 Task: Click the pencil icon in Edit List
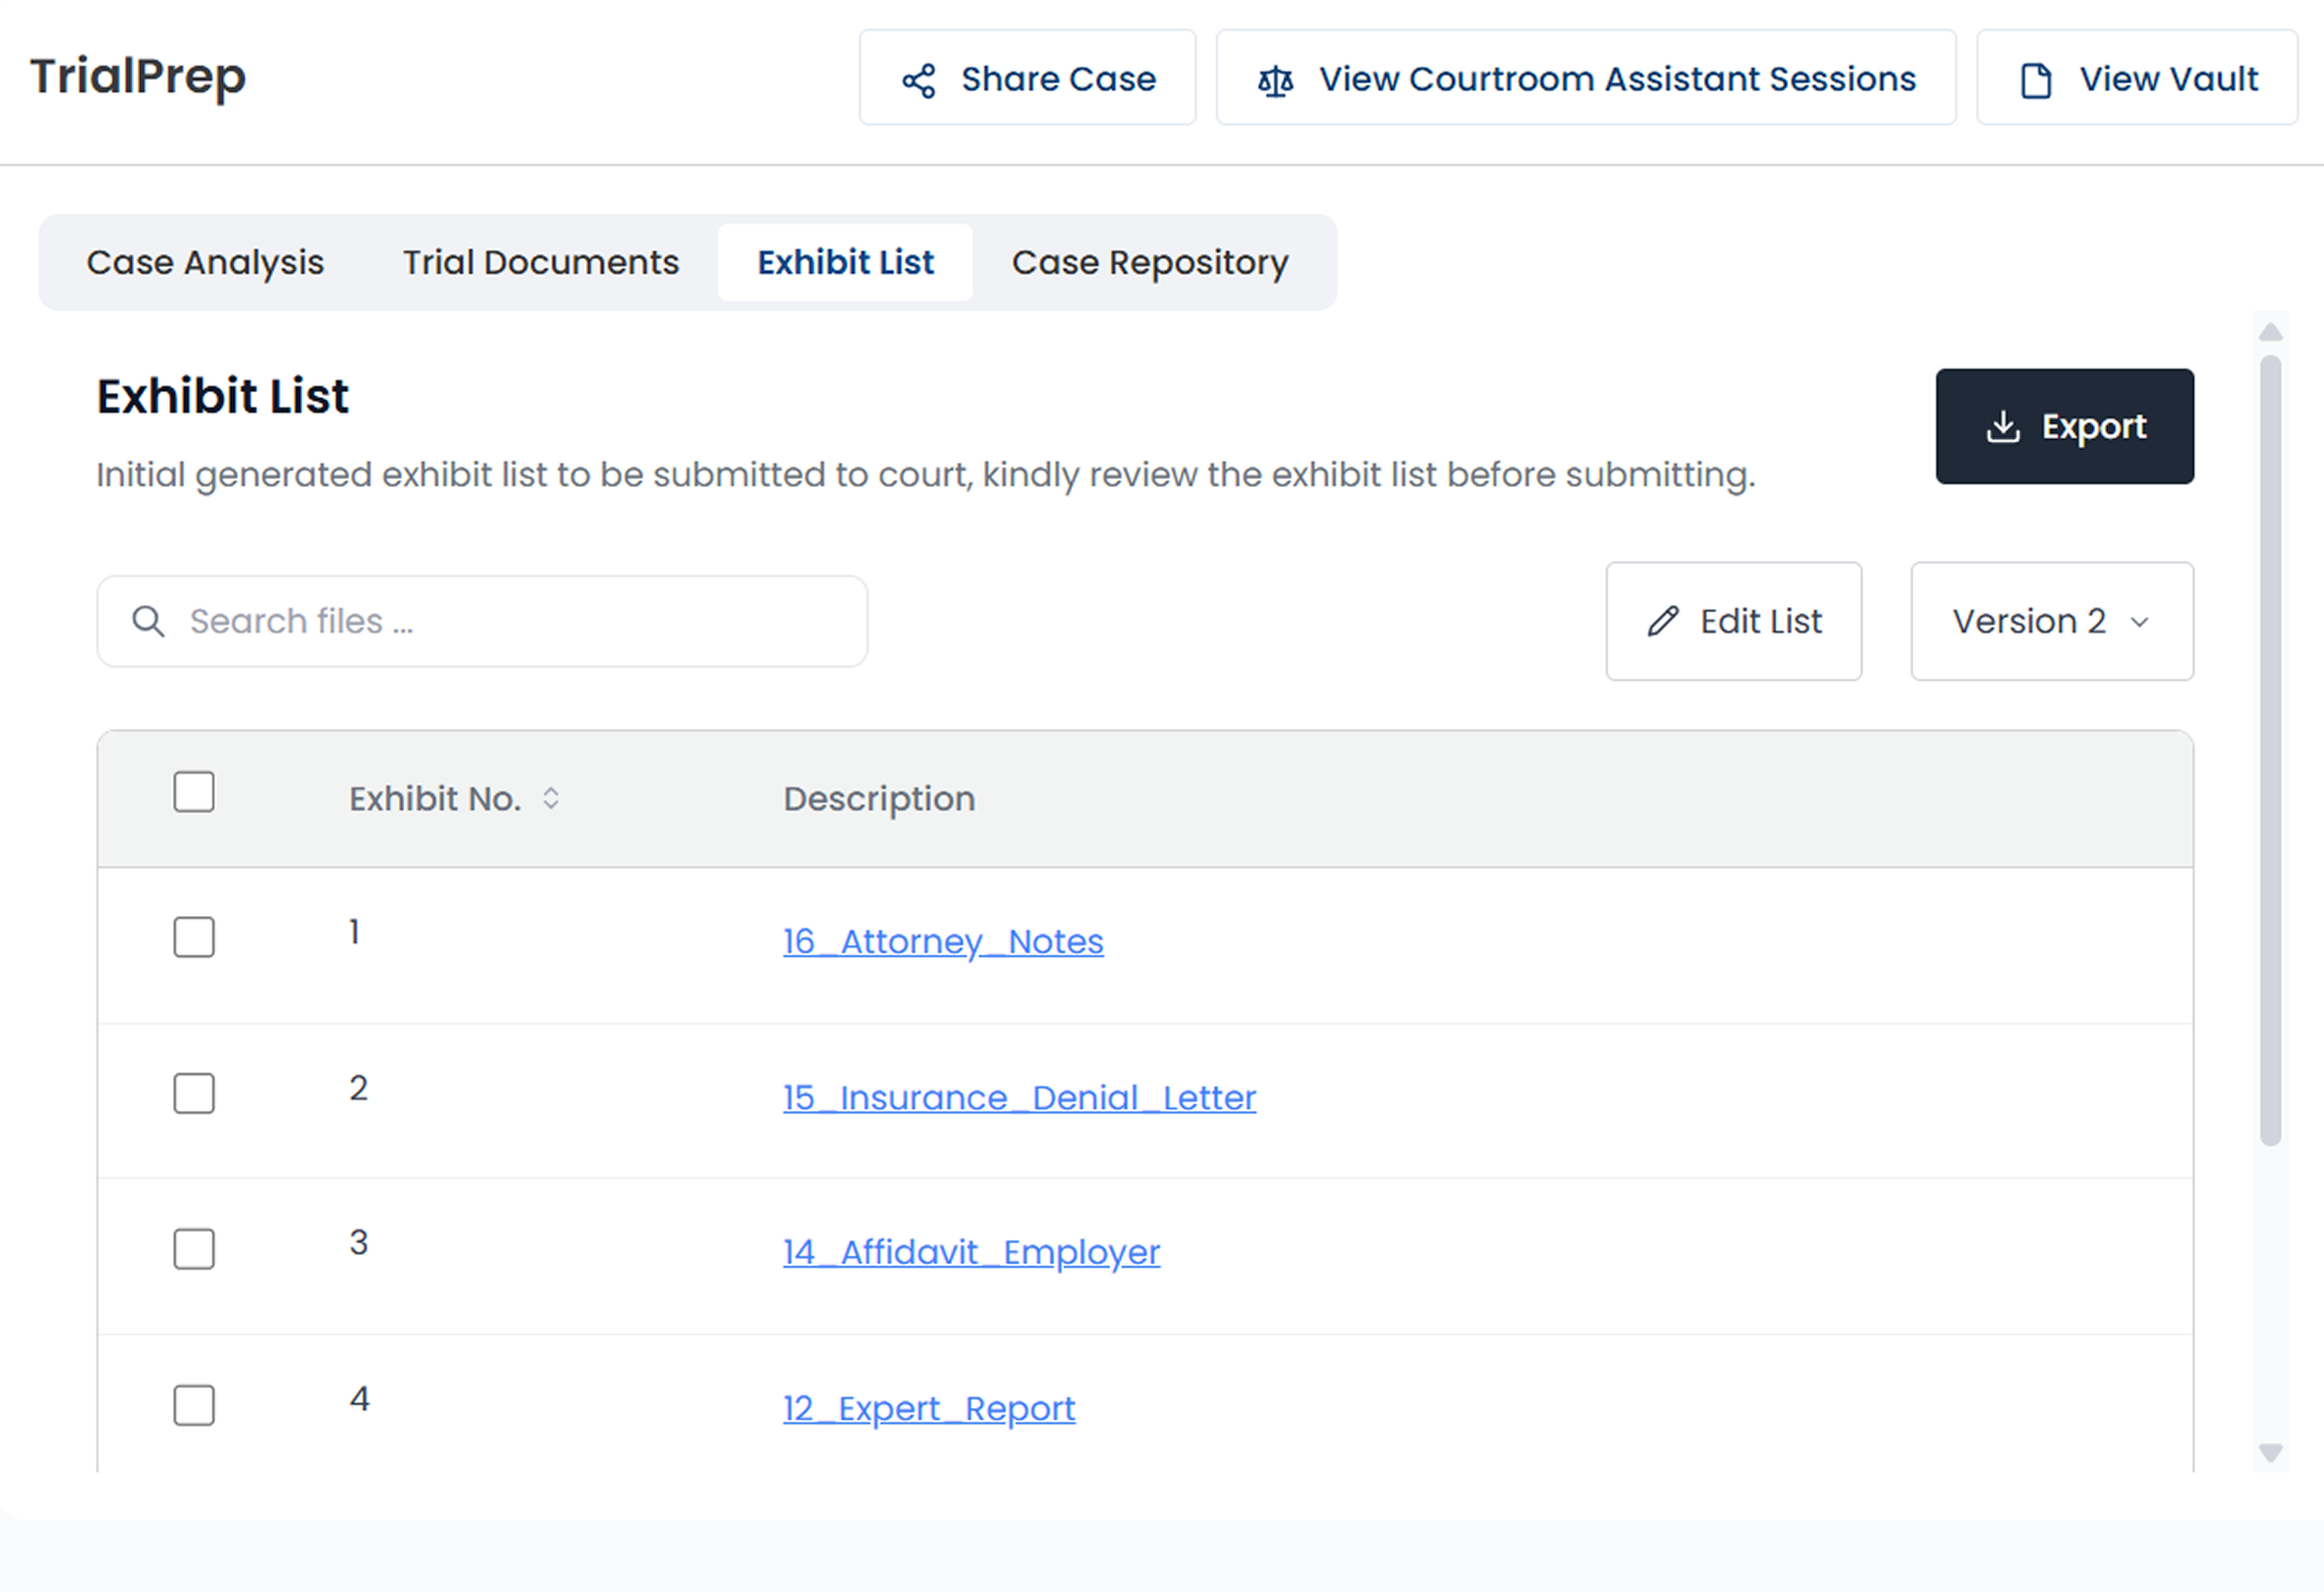coord(1662,621)
